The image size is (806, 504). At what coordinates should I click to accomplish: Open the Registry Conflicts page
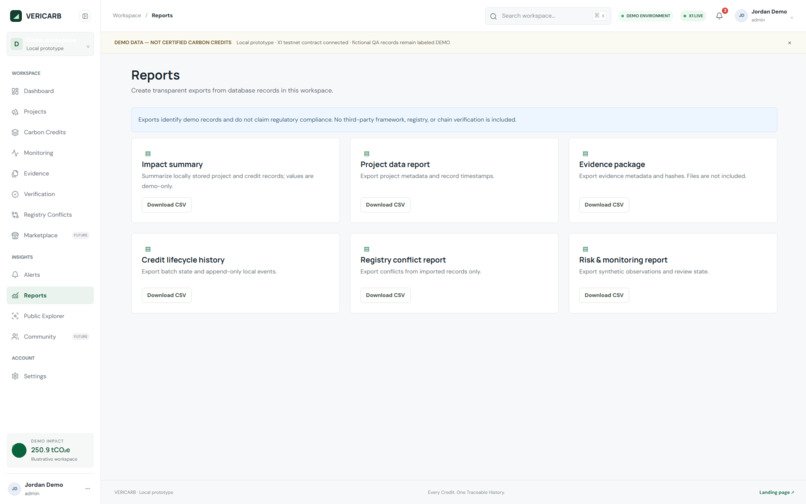click(x=50, y=214)
